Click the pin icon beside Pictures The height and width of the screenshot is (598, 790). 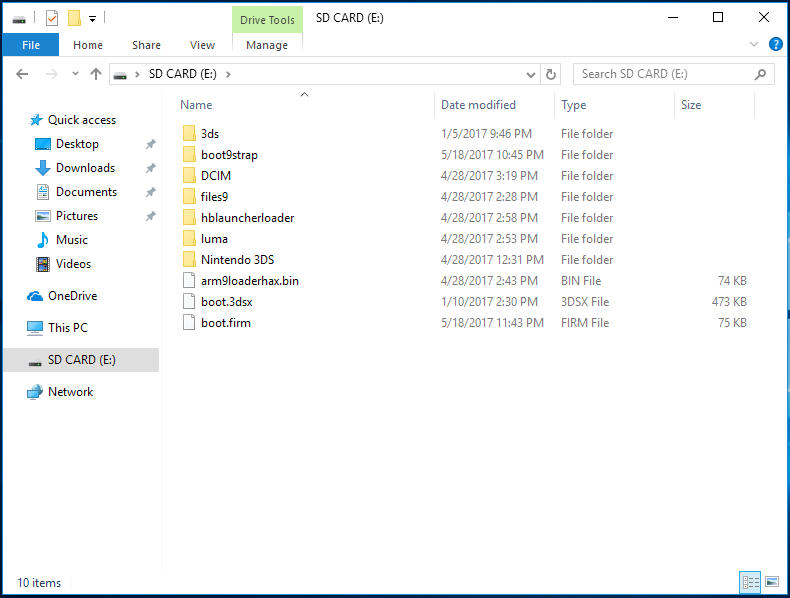pos(150,216)
